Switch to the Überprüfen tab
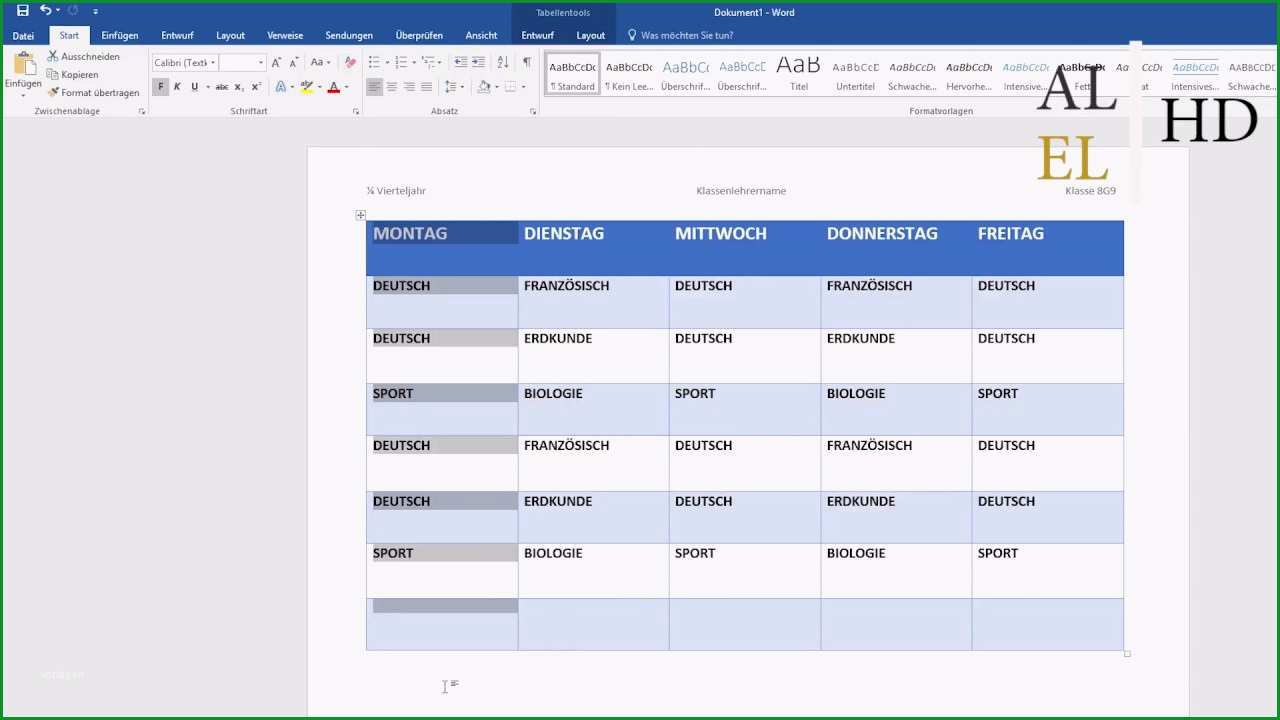 point(419,35)
